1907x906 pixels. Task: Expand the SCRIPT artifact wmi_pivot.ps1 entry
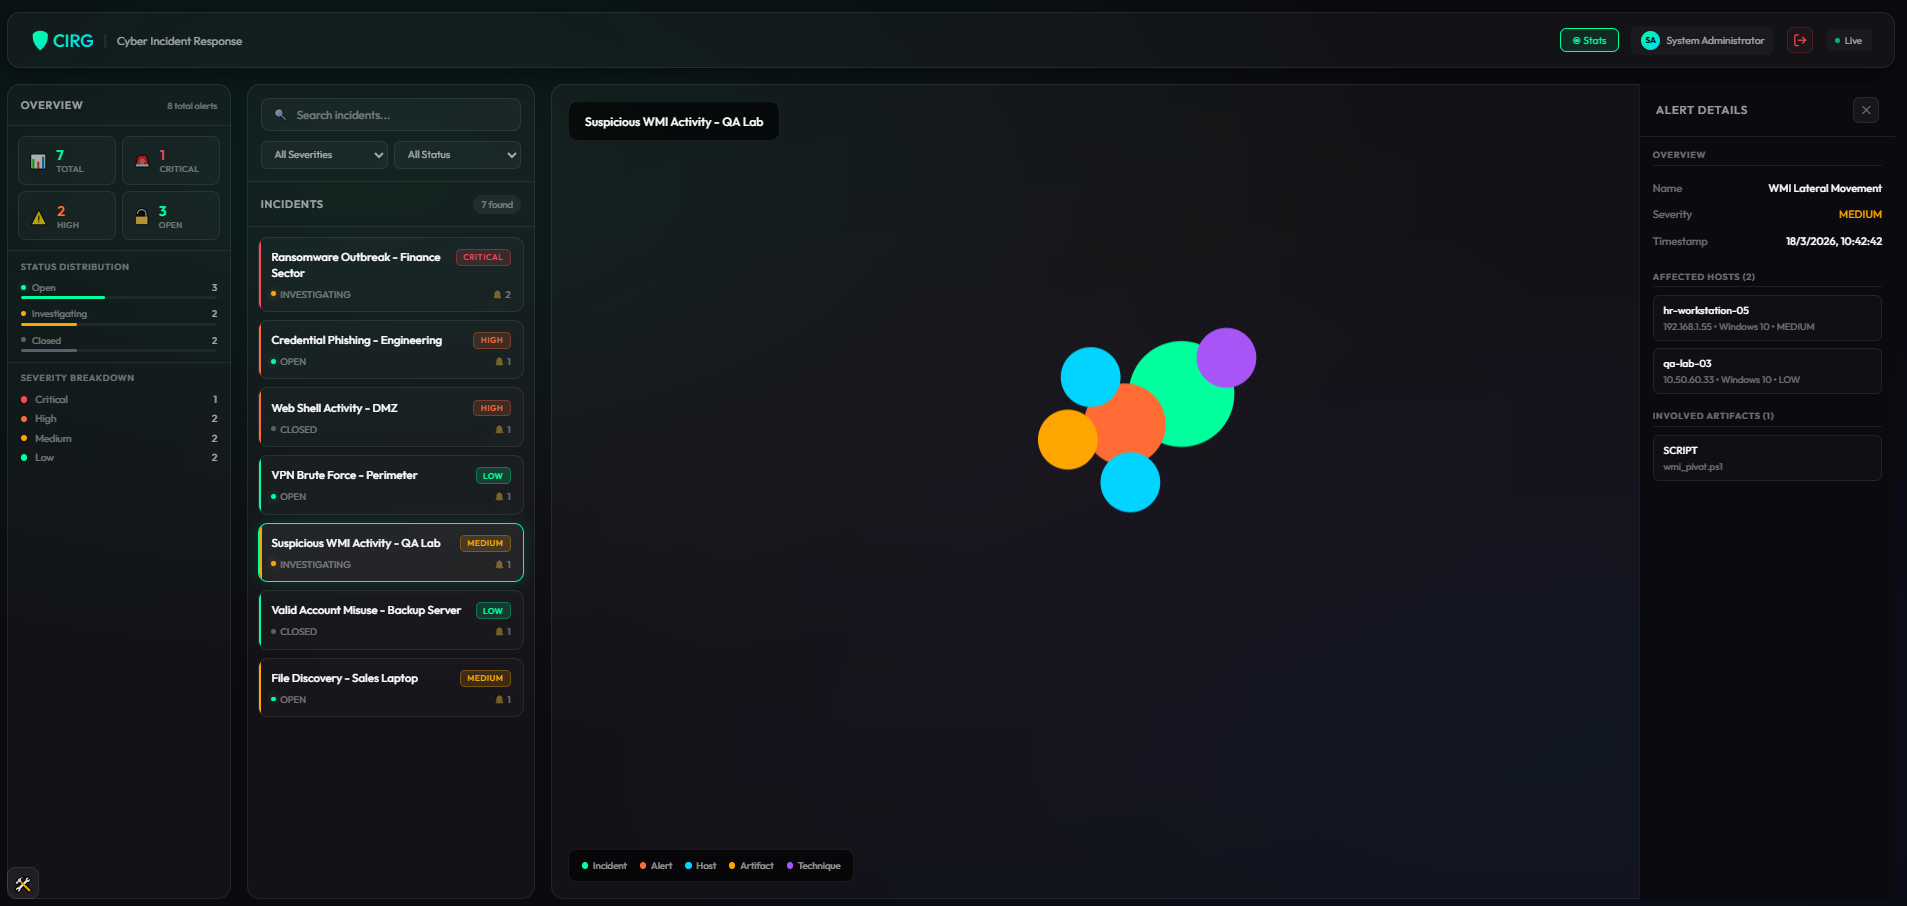point(1766,457)
